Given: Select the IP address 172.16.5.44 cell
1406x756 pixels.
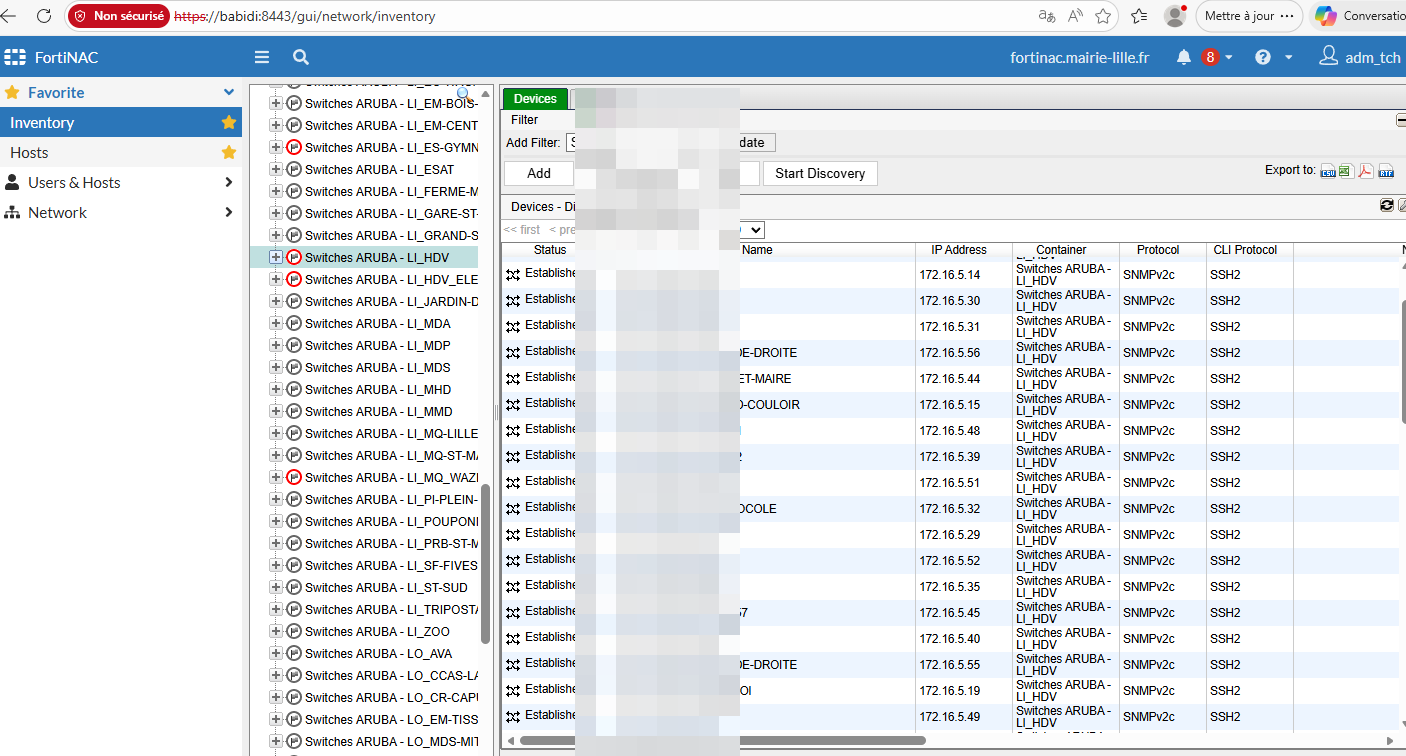Looking at the screenshot, I should (x=949, y=379).
